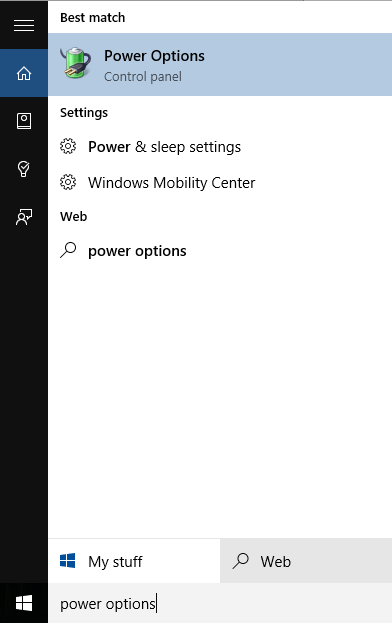Click the Web search button
This screenshot has width=392, height=623.
(306, 561)
